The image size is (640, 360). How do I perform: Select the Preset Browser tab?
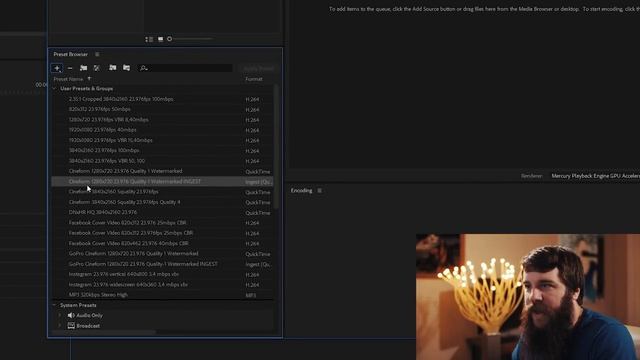[x=71, y=54]
